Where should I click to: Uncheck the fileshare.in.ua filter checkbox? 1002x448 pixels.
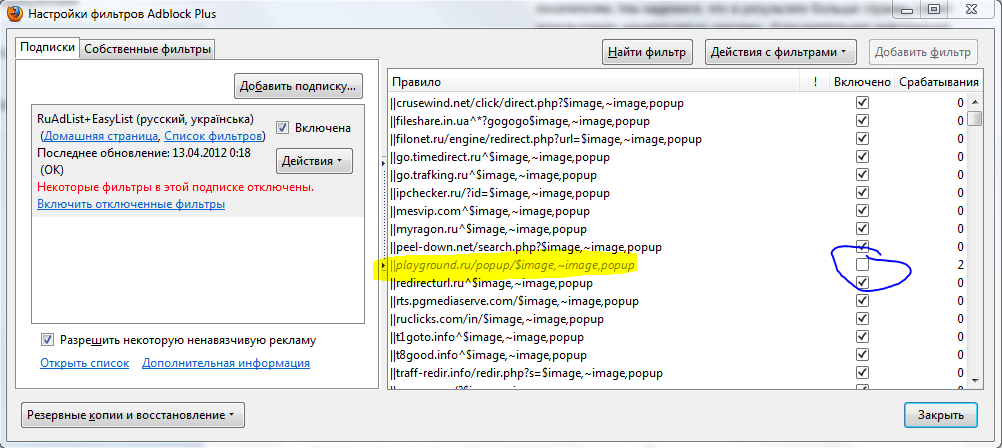(863, 120)
